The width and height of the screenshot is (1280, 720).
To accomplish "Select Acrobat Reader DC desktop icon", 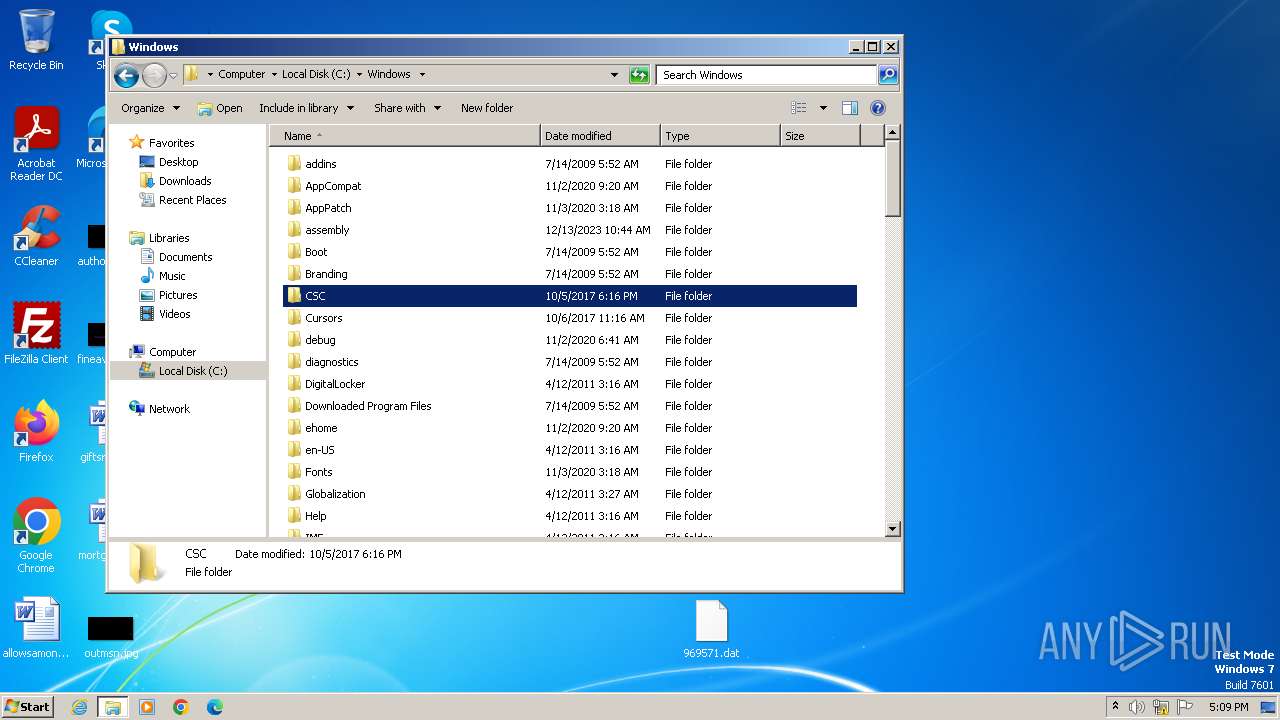I will [x=36, y=144].
